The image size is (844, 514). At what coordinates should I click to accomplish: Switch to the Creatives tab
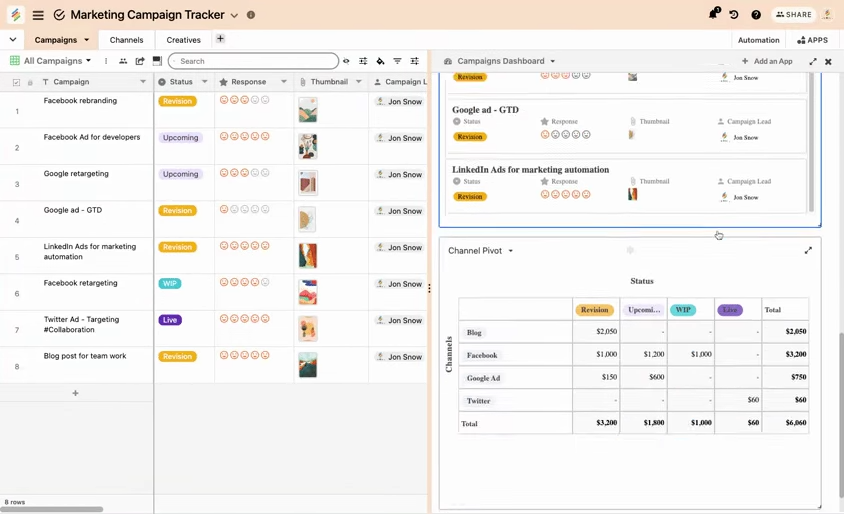pos(184,40)
